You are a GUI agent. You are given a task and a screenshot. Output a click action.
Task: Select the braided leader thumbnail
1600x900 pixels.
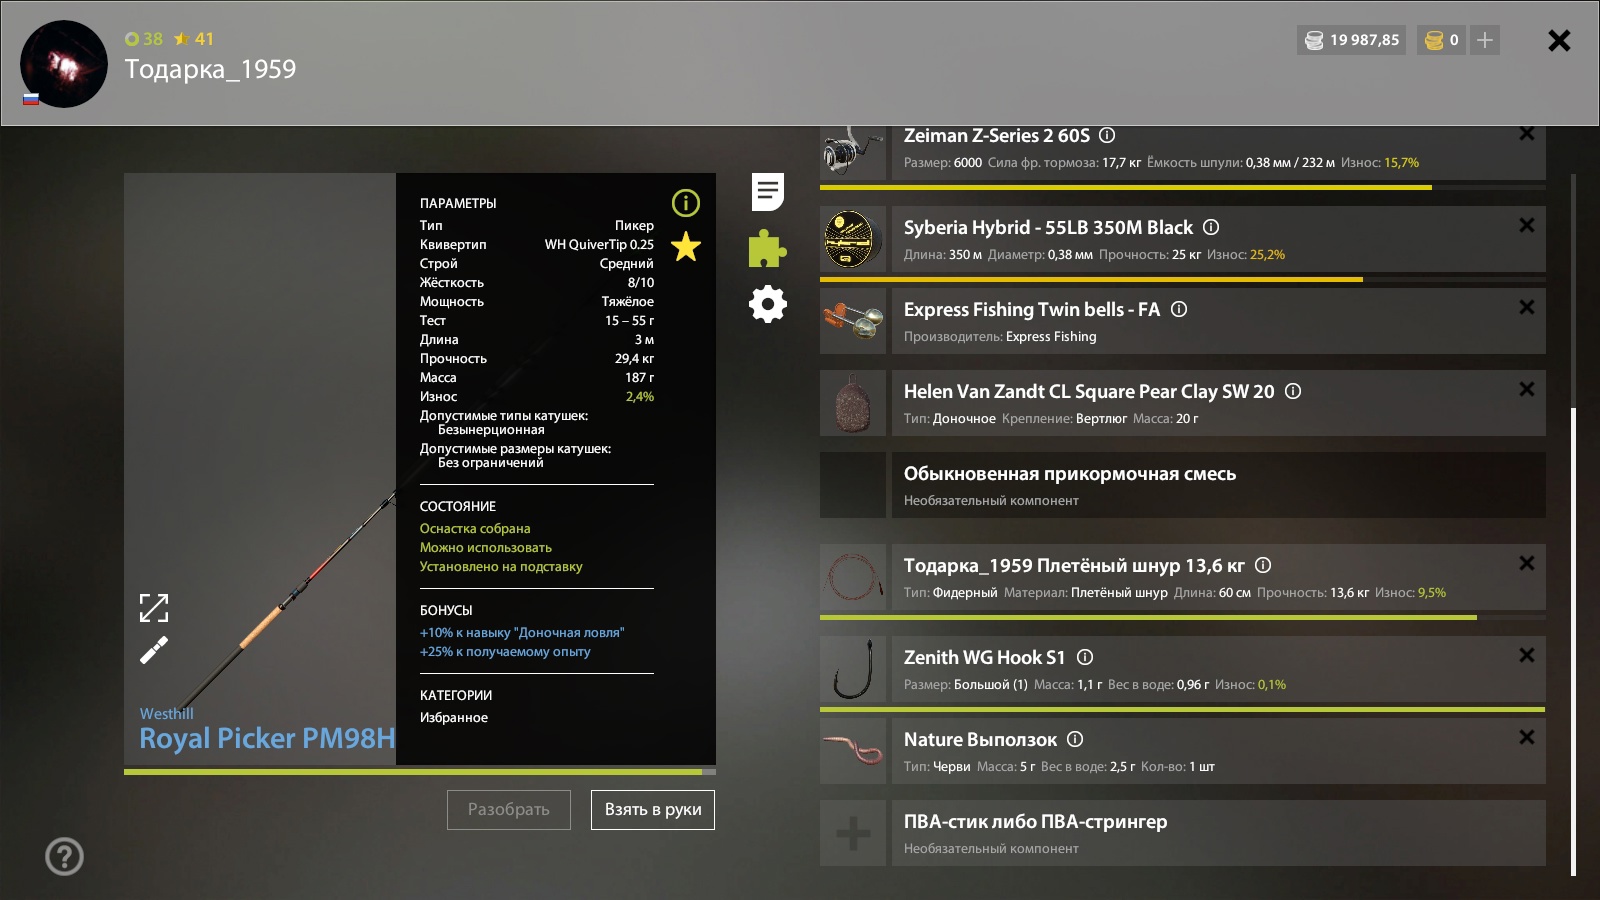(853, 577)
